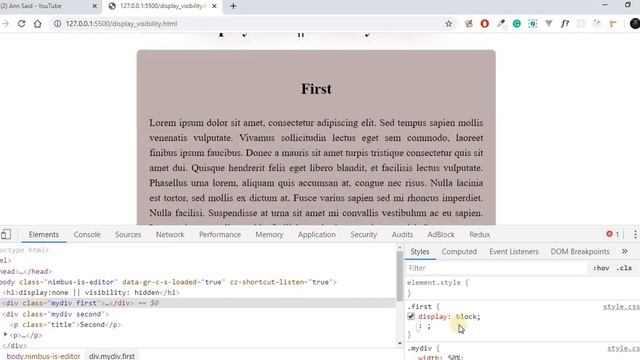
Task: Expand the collapsed <p> node arrow
Action: pyautogui.click(x=5, y=335)
